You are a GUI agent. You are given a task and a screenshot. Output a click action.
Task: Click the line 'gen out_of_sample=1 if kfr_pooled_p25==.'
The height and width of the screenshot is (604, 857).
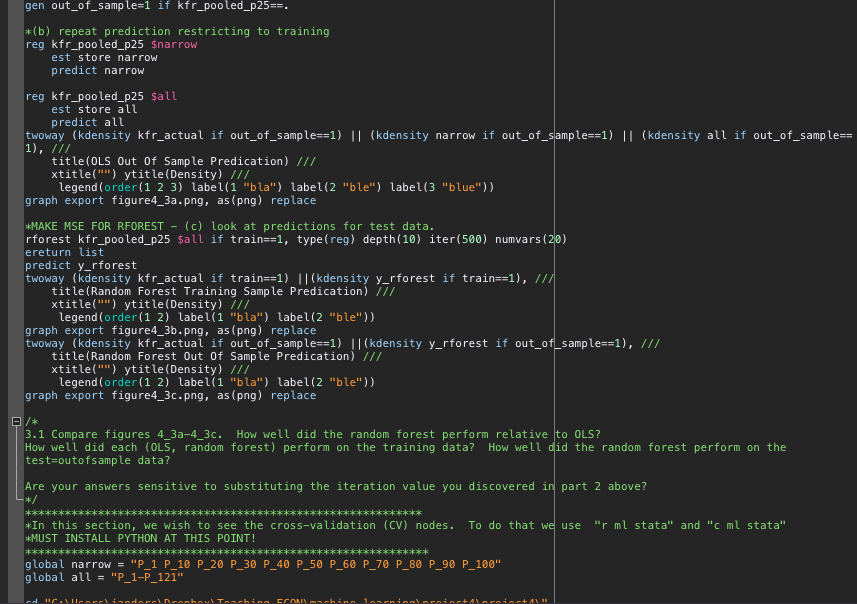tap(157, 6)
